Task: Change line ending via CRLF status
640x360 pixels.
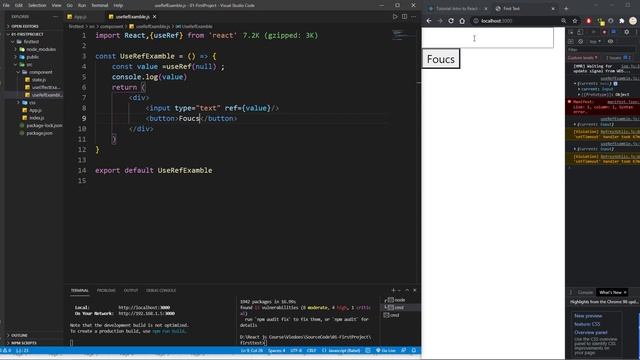Action: 311,351
